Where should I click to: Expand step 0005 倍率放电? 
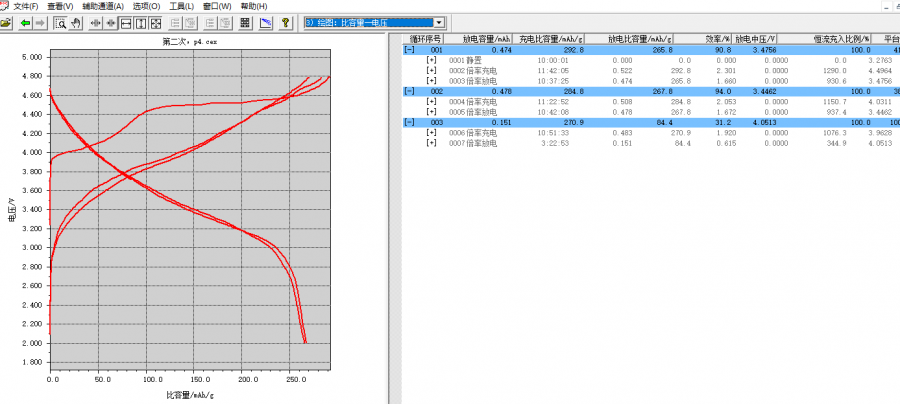coord(432,112)
